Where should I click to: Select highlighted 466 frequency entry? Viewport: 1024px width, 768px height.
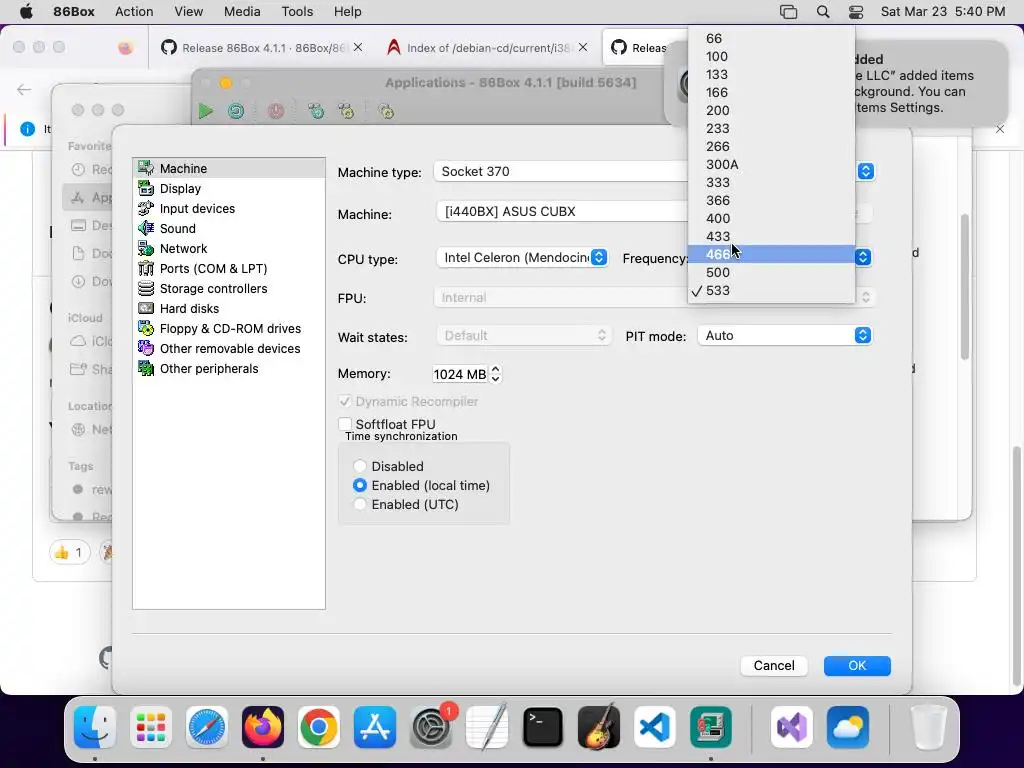coord(771,255)
